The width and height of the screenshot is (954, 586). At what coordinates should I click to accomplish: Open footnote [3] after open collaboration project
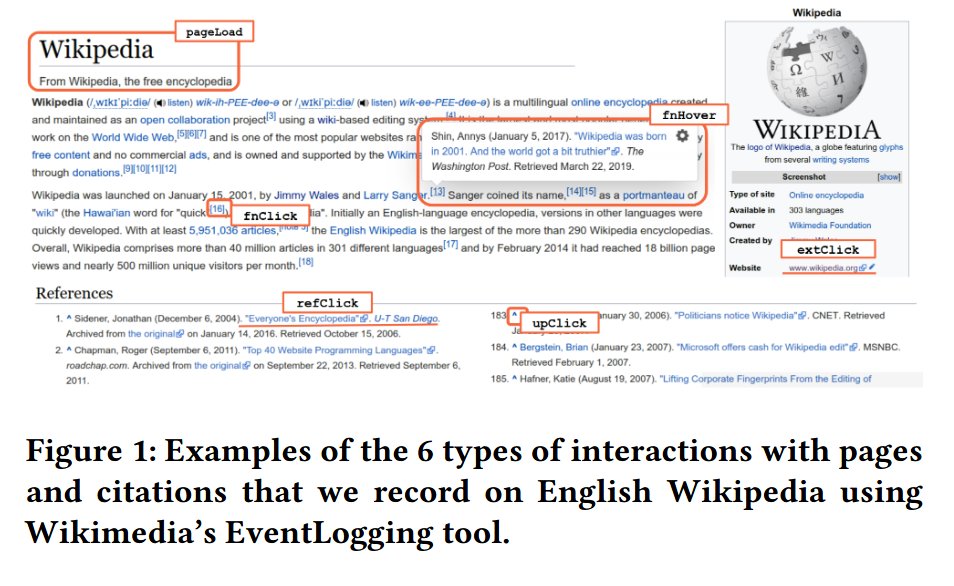tap(271, 116)
